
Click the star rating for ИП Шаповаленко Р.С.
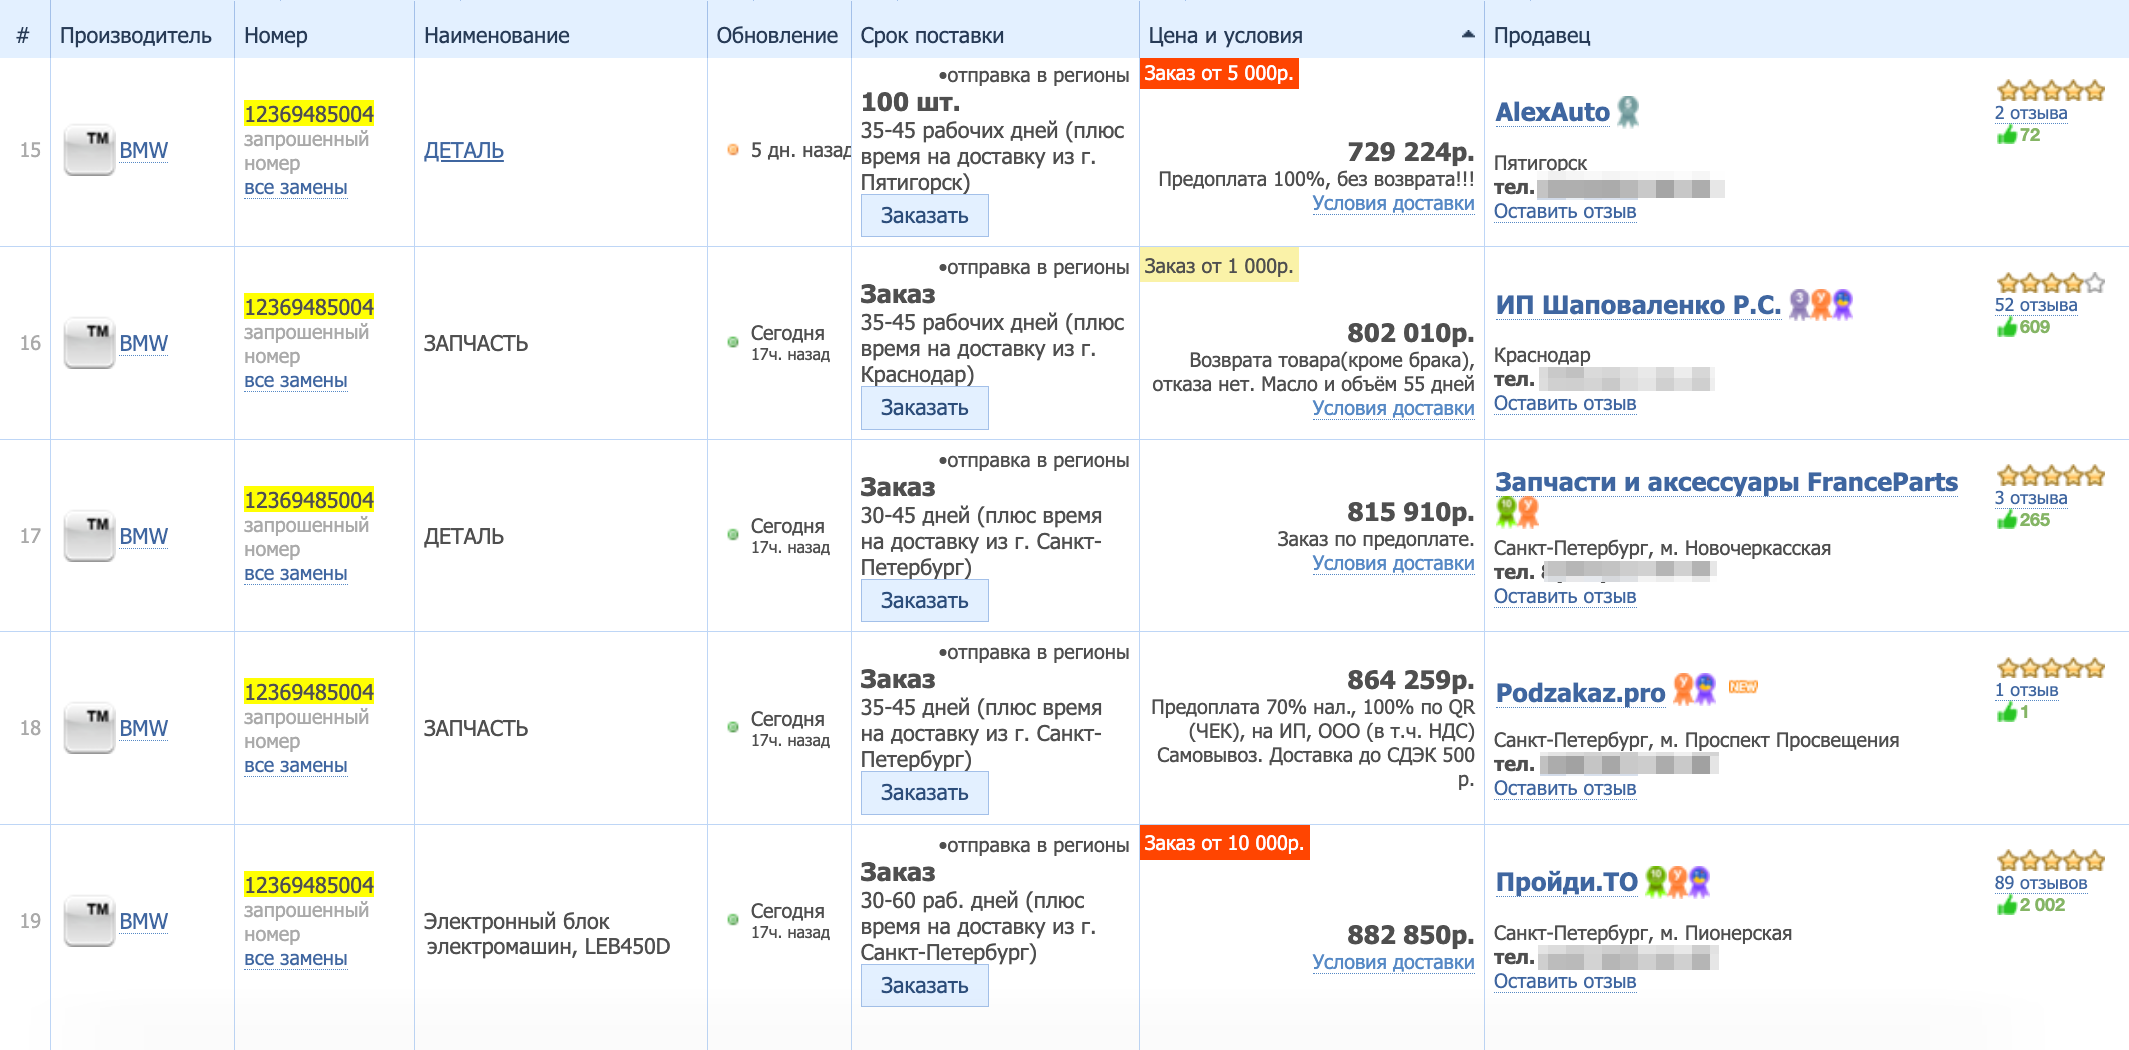click(2051, 283)
